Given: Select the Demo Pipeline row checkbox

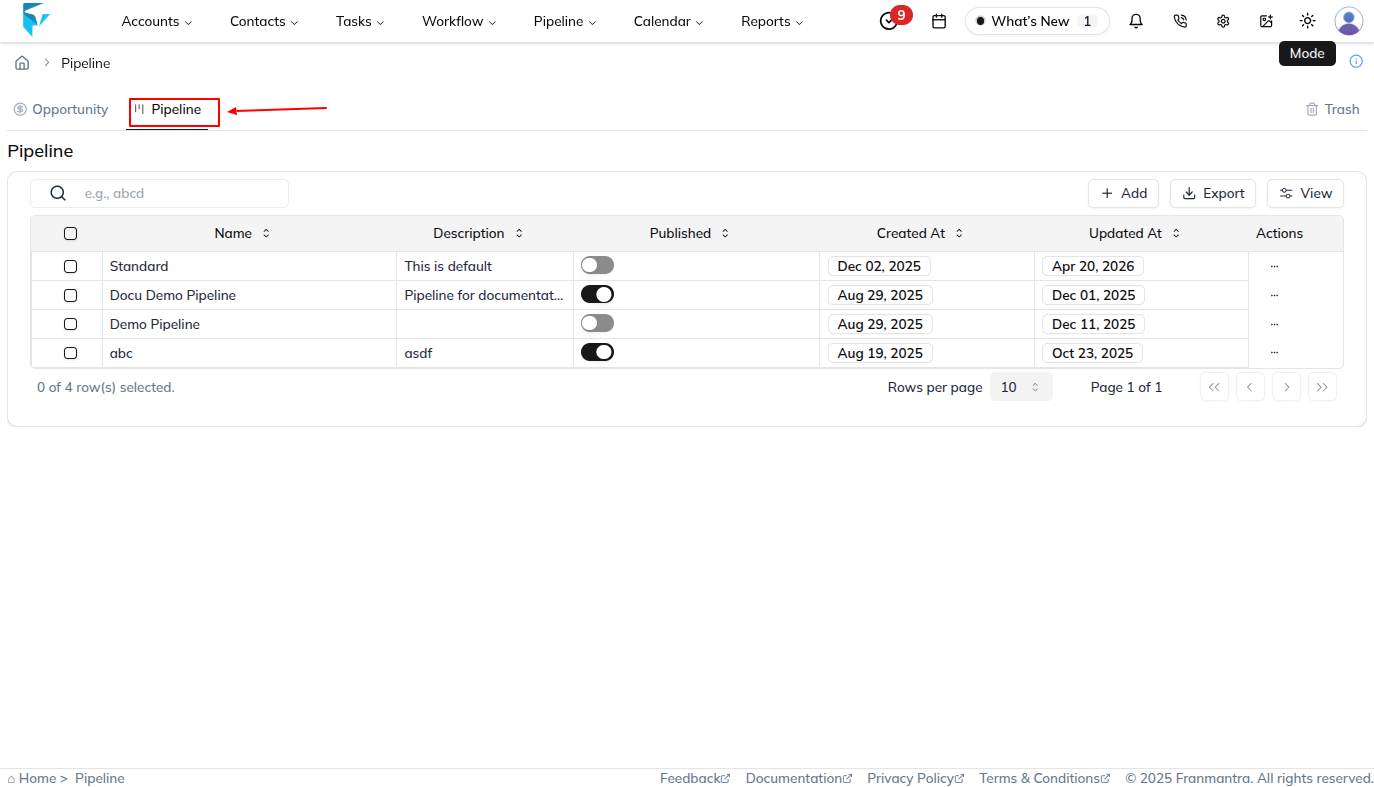Looking at the screenshot, I should pyautogui.click(x=70, y=324).
